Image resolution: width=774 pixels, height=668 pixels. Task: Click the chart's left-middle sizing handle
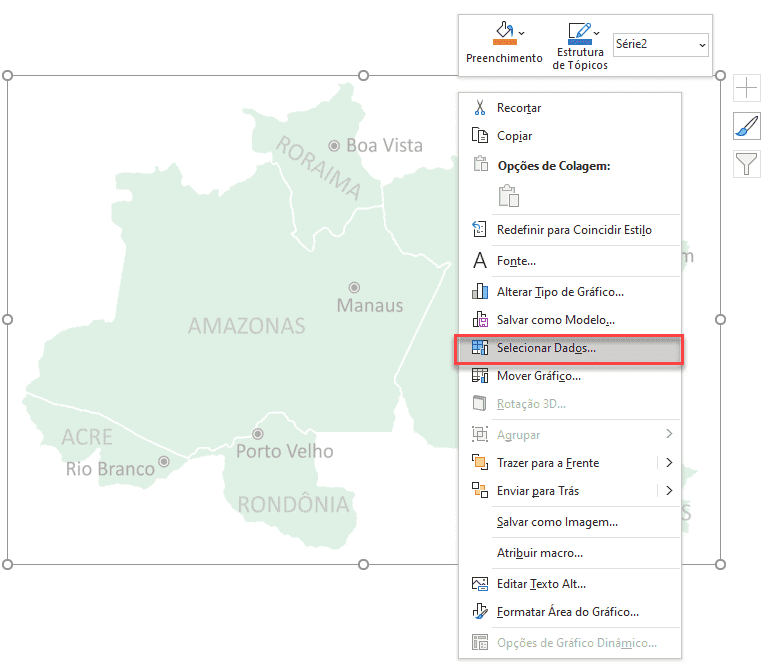pyautogui.click(x=7, y=319)
